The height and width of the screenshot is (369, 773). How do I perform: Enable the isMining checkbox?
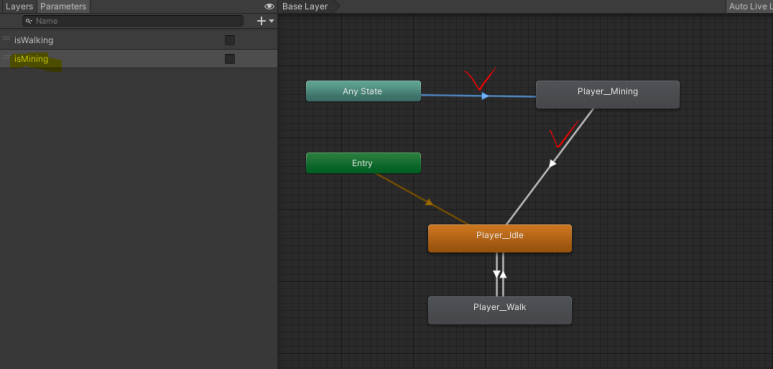point(230,59)
